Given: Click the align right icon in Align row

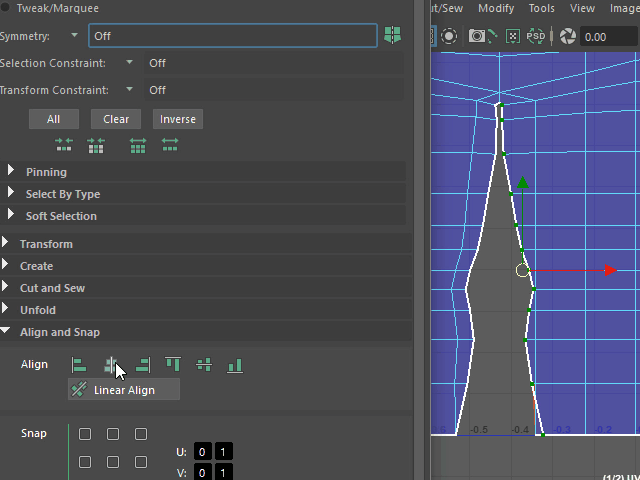Looking at the screenshot, I should click(x=142, y=365).
